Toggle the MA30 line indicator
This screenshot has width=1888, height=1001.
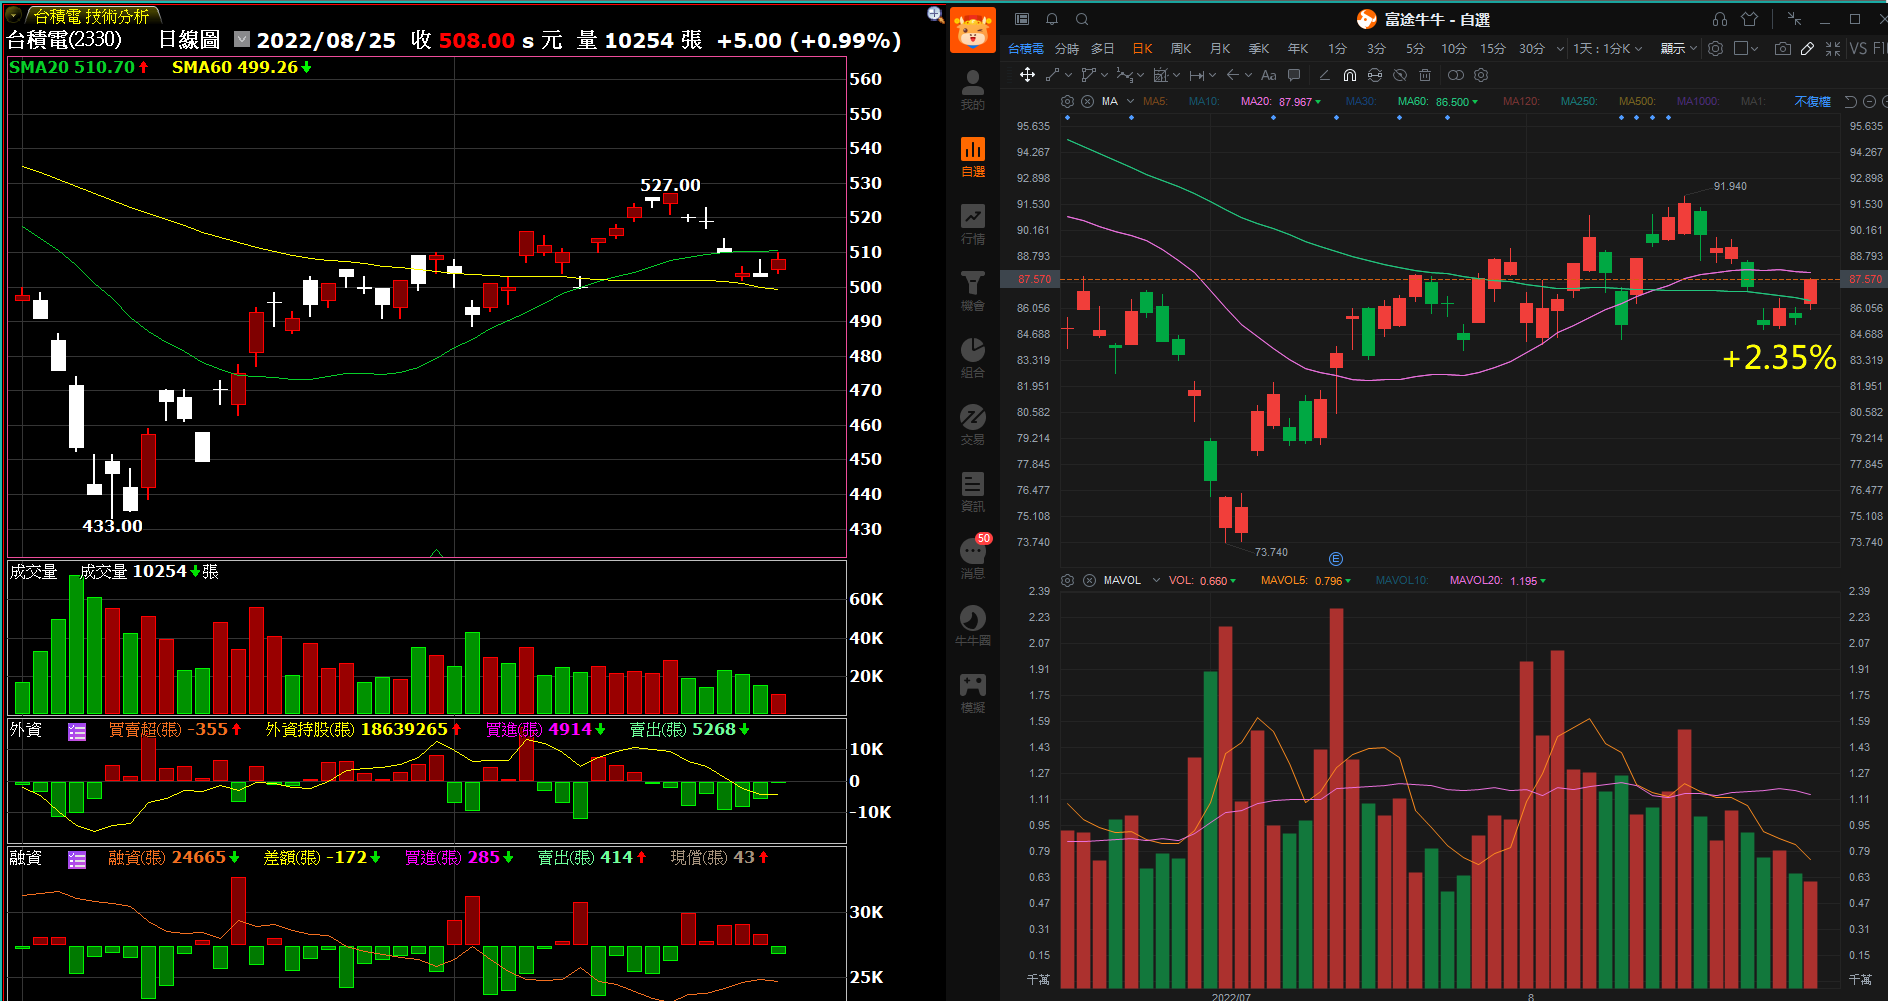pyautogui.click(x=1361, y=101)
